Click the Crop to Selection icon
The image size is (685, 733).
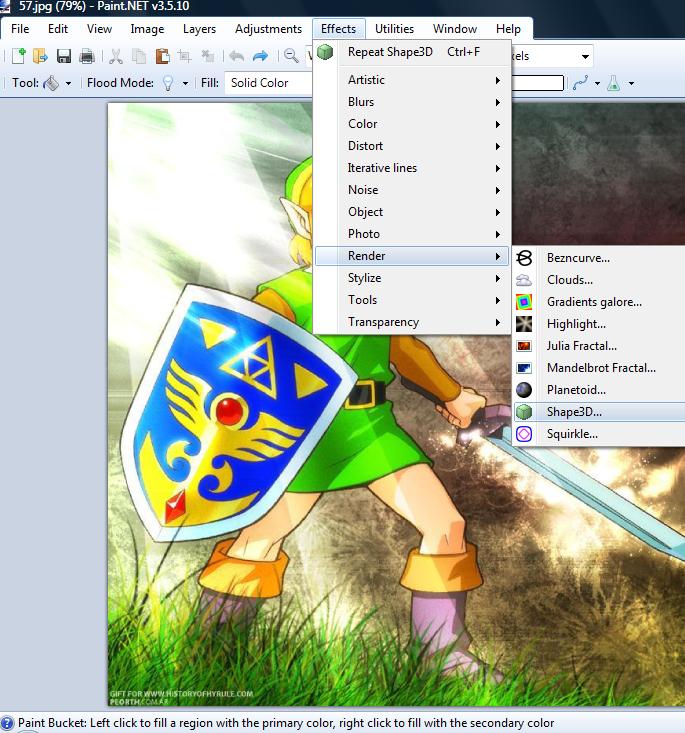[x=185, y=56]
